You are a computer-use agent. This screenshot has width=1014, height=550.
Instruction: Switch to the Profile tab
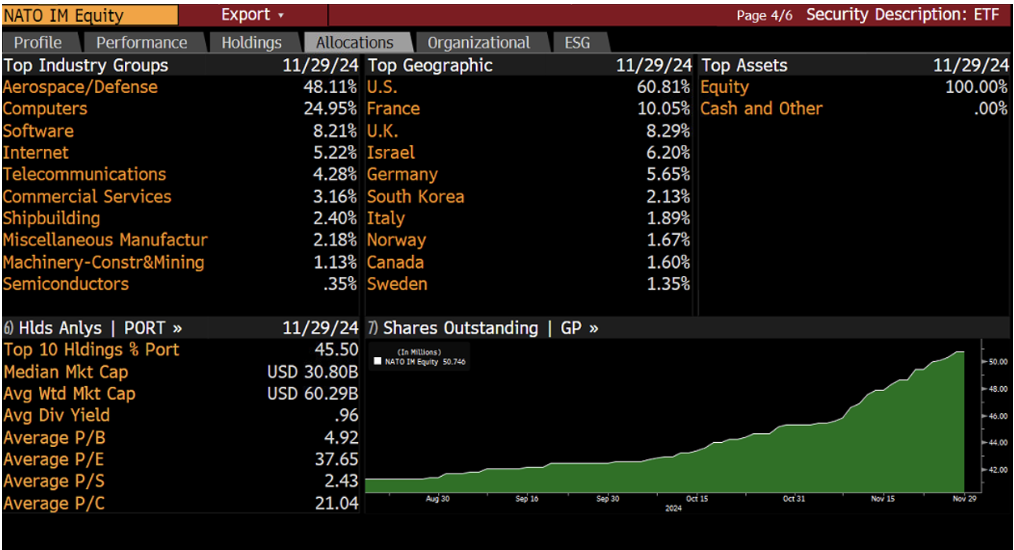38,43
